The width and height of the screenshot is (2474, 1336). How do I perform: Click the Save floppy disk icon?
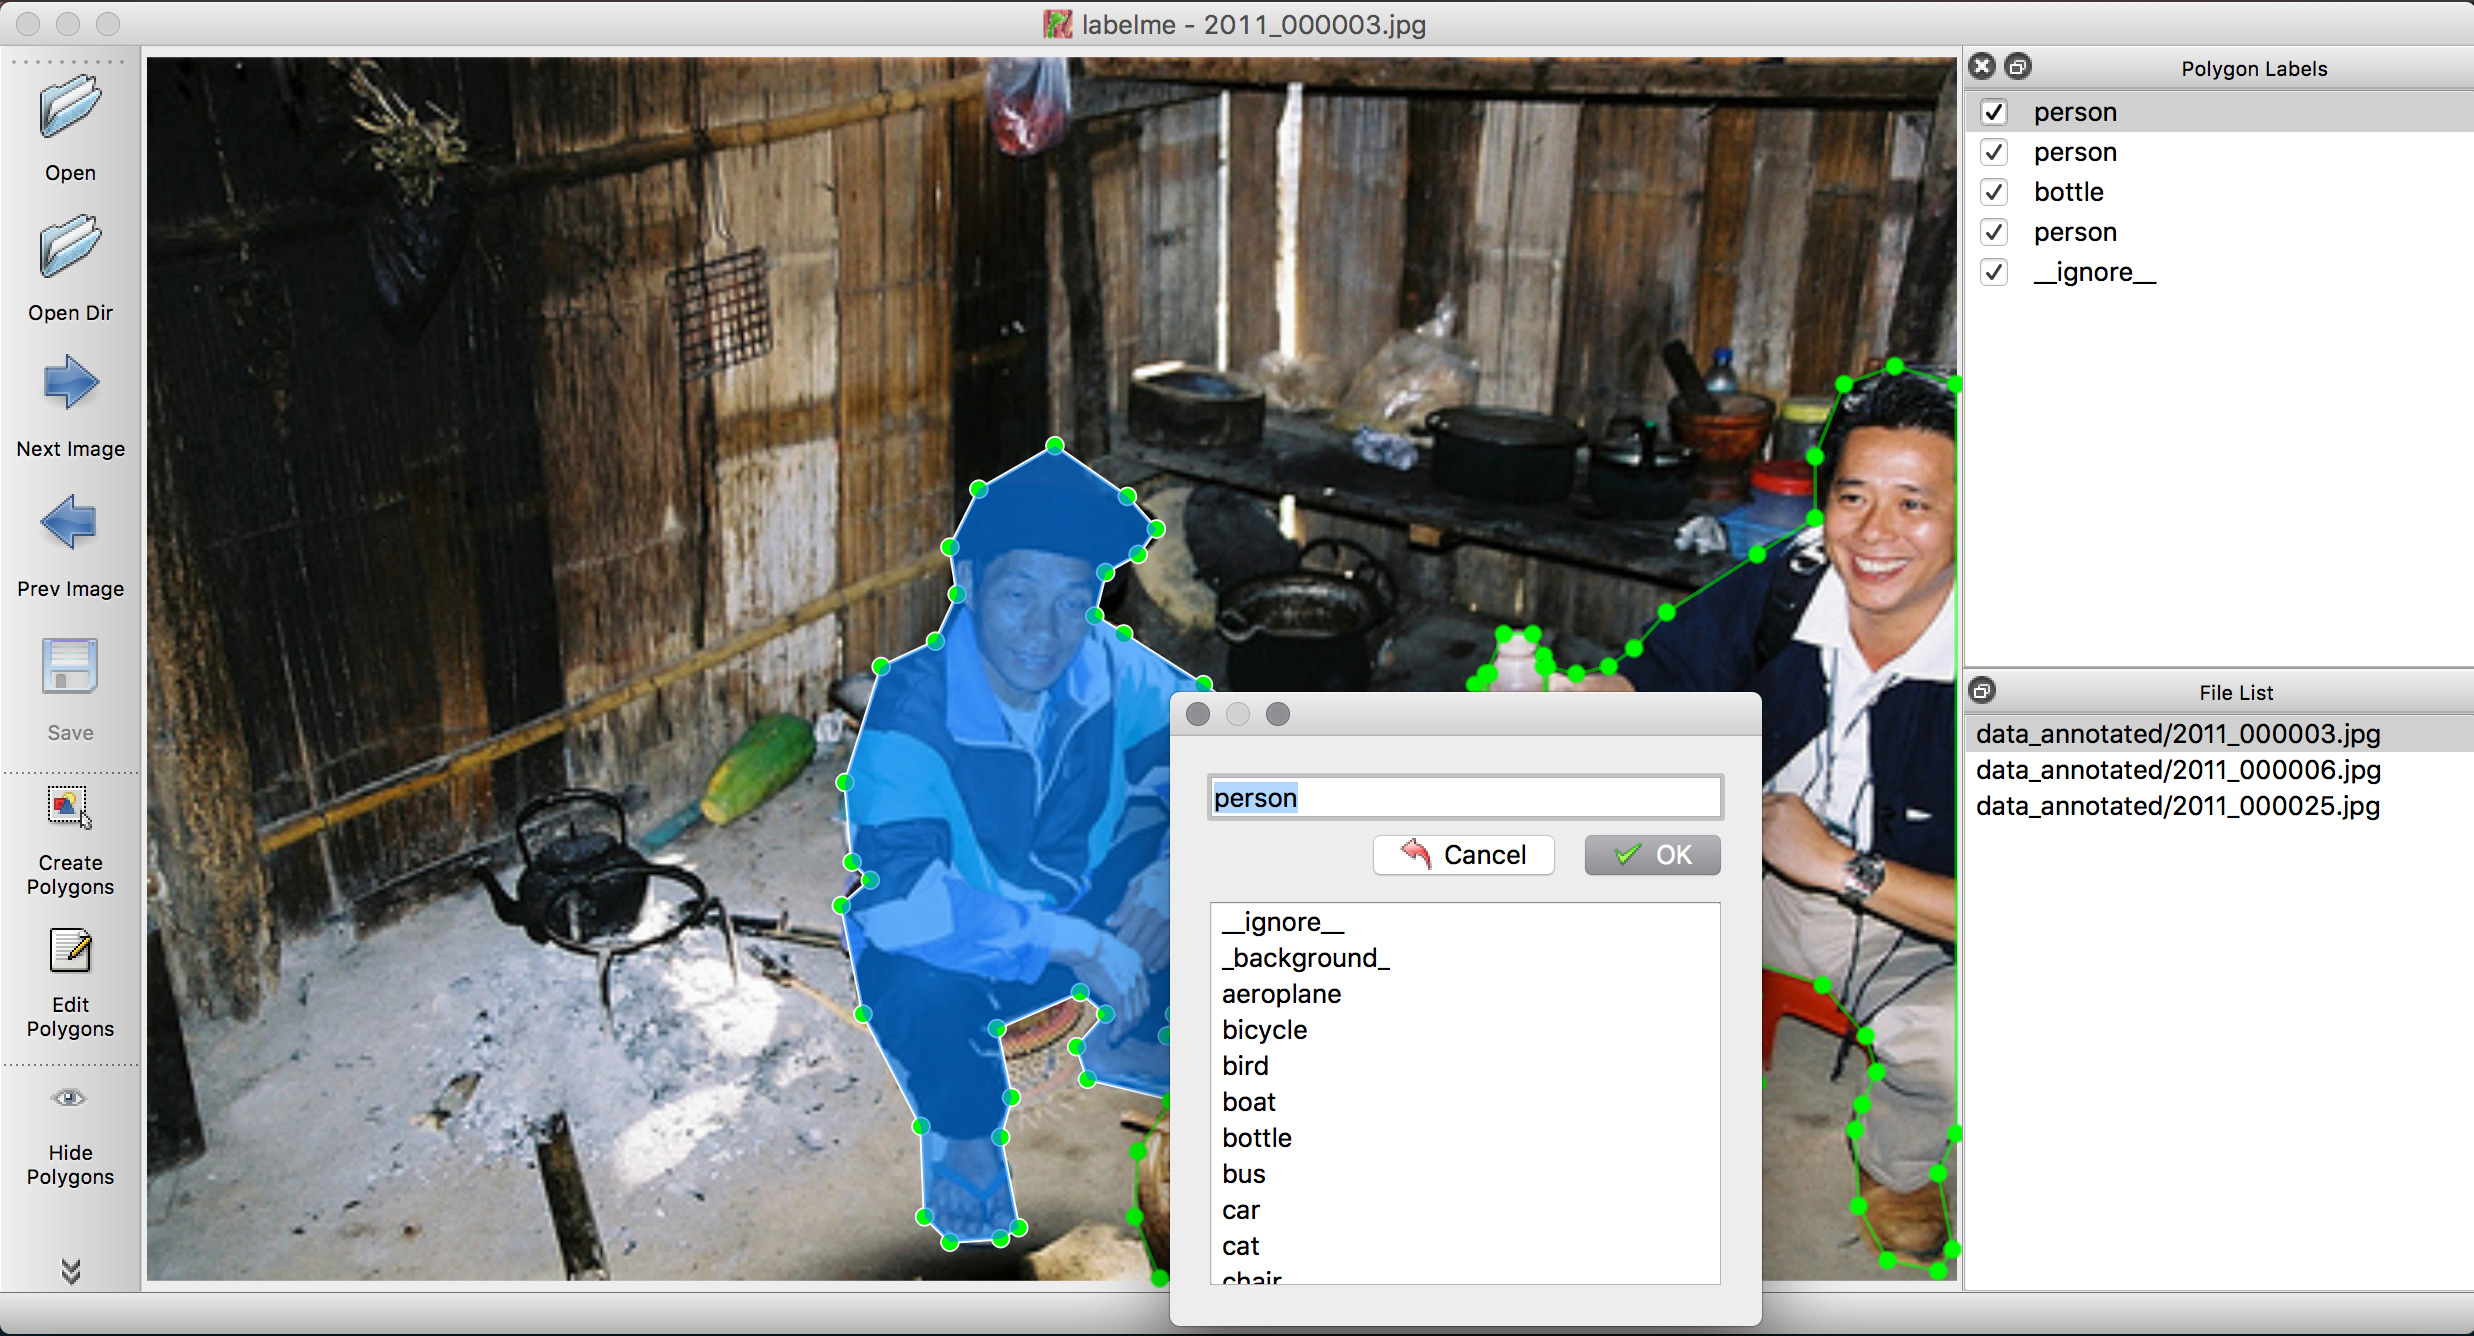(x=70, y=666)
